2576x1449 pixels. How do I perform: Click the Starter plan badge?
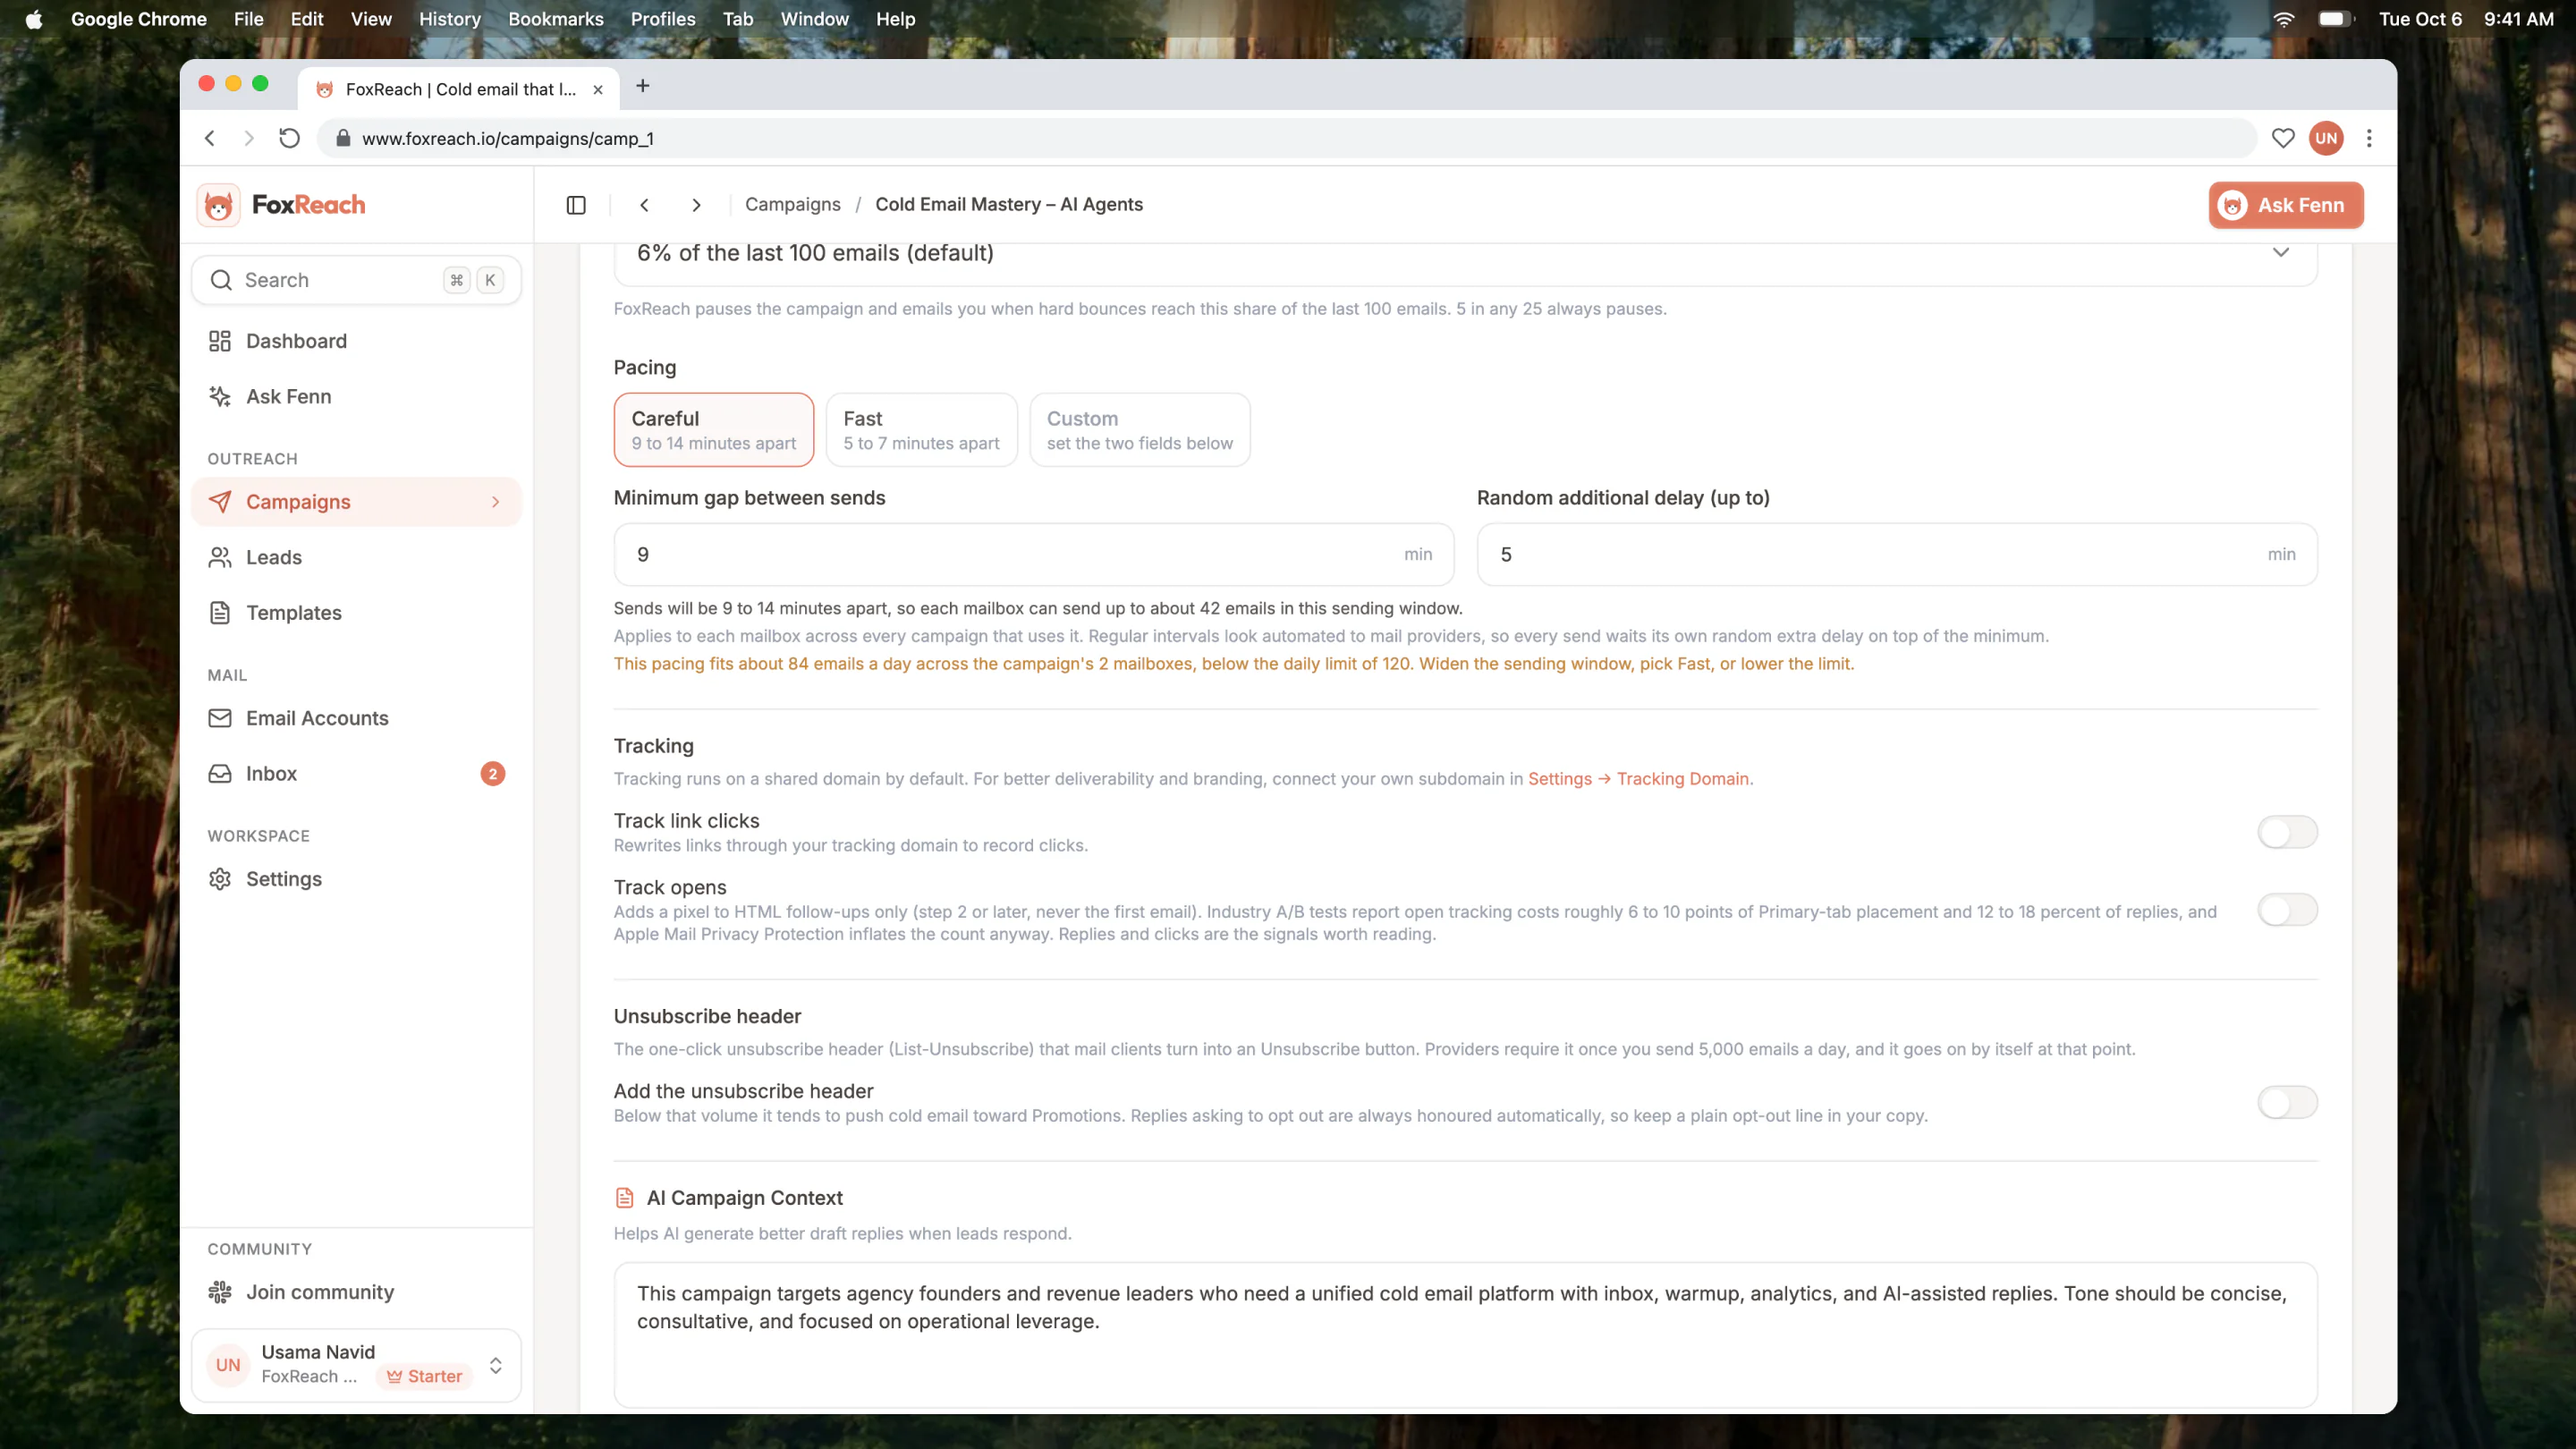point(425,1377)
